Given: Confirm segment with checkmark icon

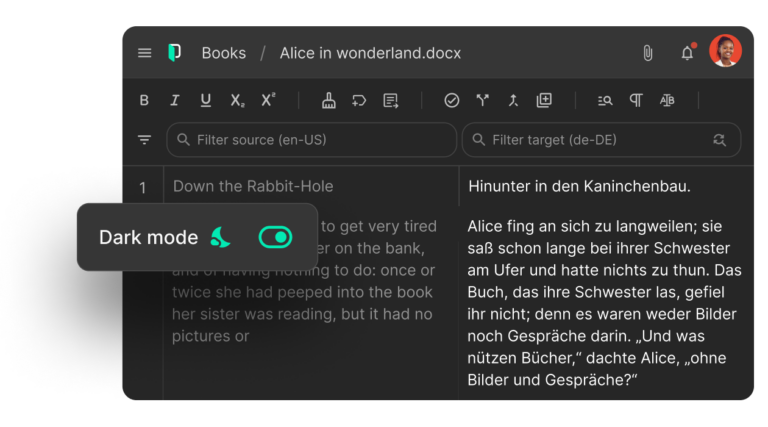Looking at the screenshot, I should pos(451,100).
